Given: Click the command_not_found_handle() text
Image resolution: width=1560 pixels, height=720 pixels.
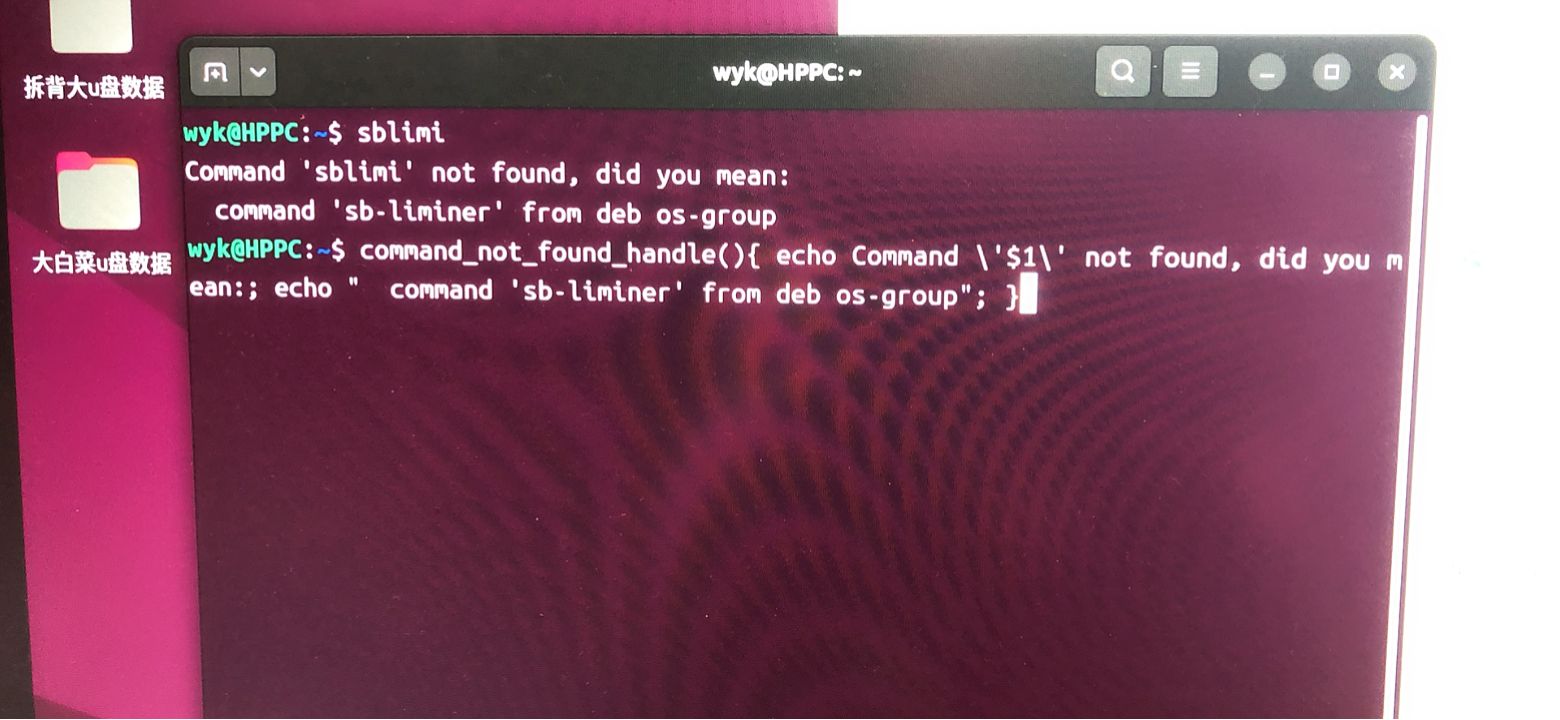Looking at the screenshot, I should click(553, 252).
